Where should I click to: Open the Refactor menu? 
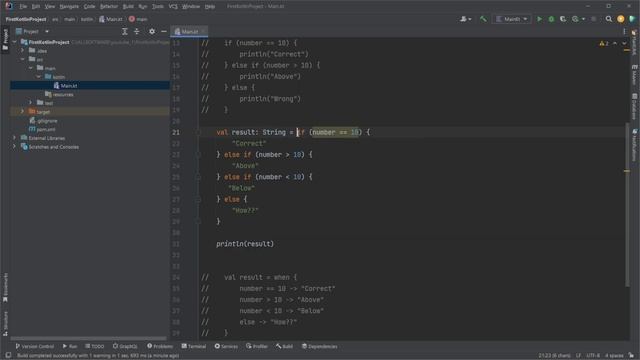(109, 7)
